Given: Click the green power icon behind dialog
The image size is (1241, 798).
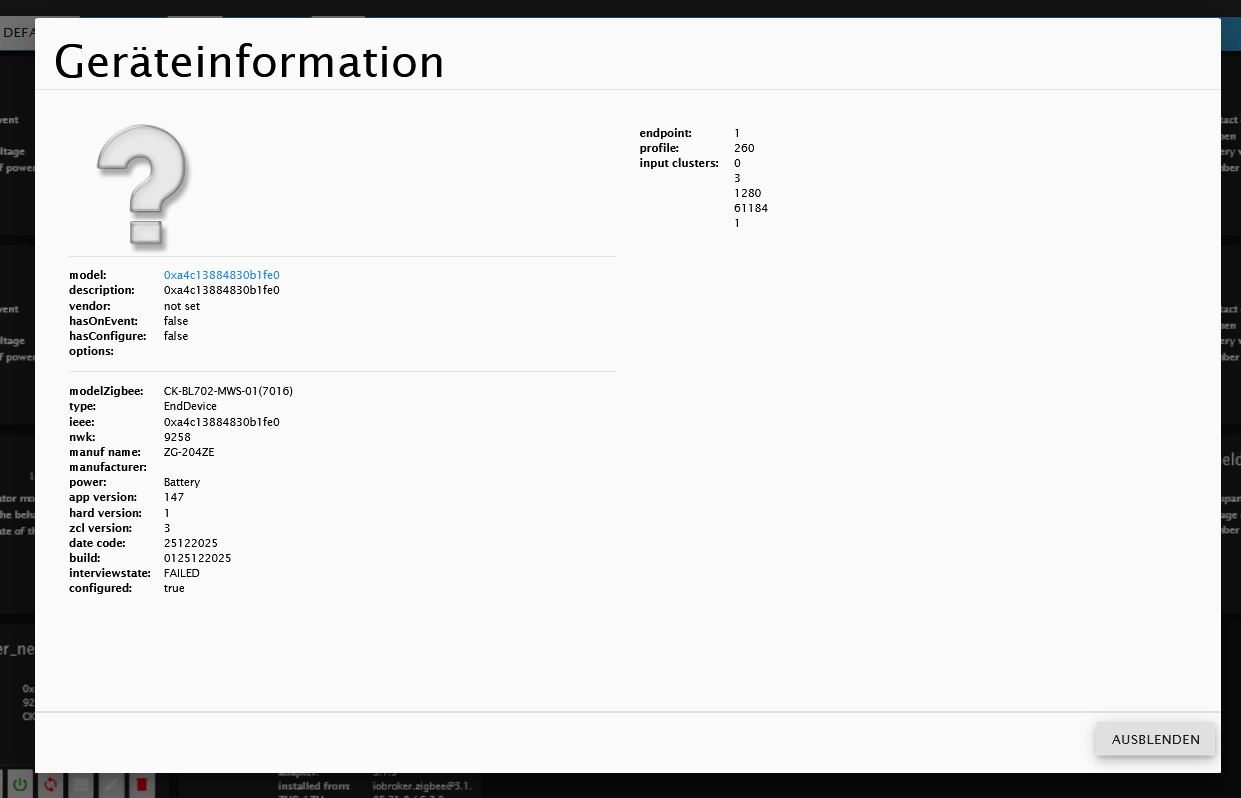Looking at the screenshot, I should coord(19,785).
